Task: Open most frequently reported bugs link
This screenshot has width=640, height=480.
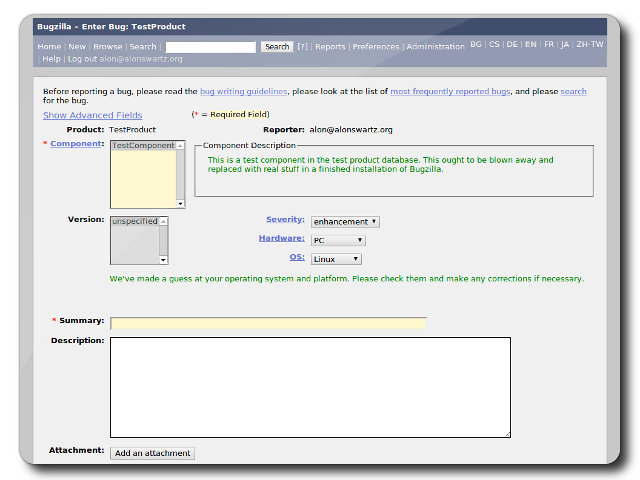Action: (x=450, y=91)
